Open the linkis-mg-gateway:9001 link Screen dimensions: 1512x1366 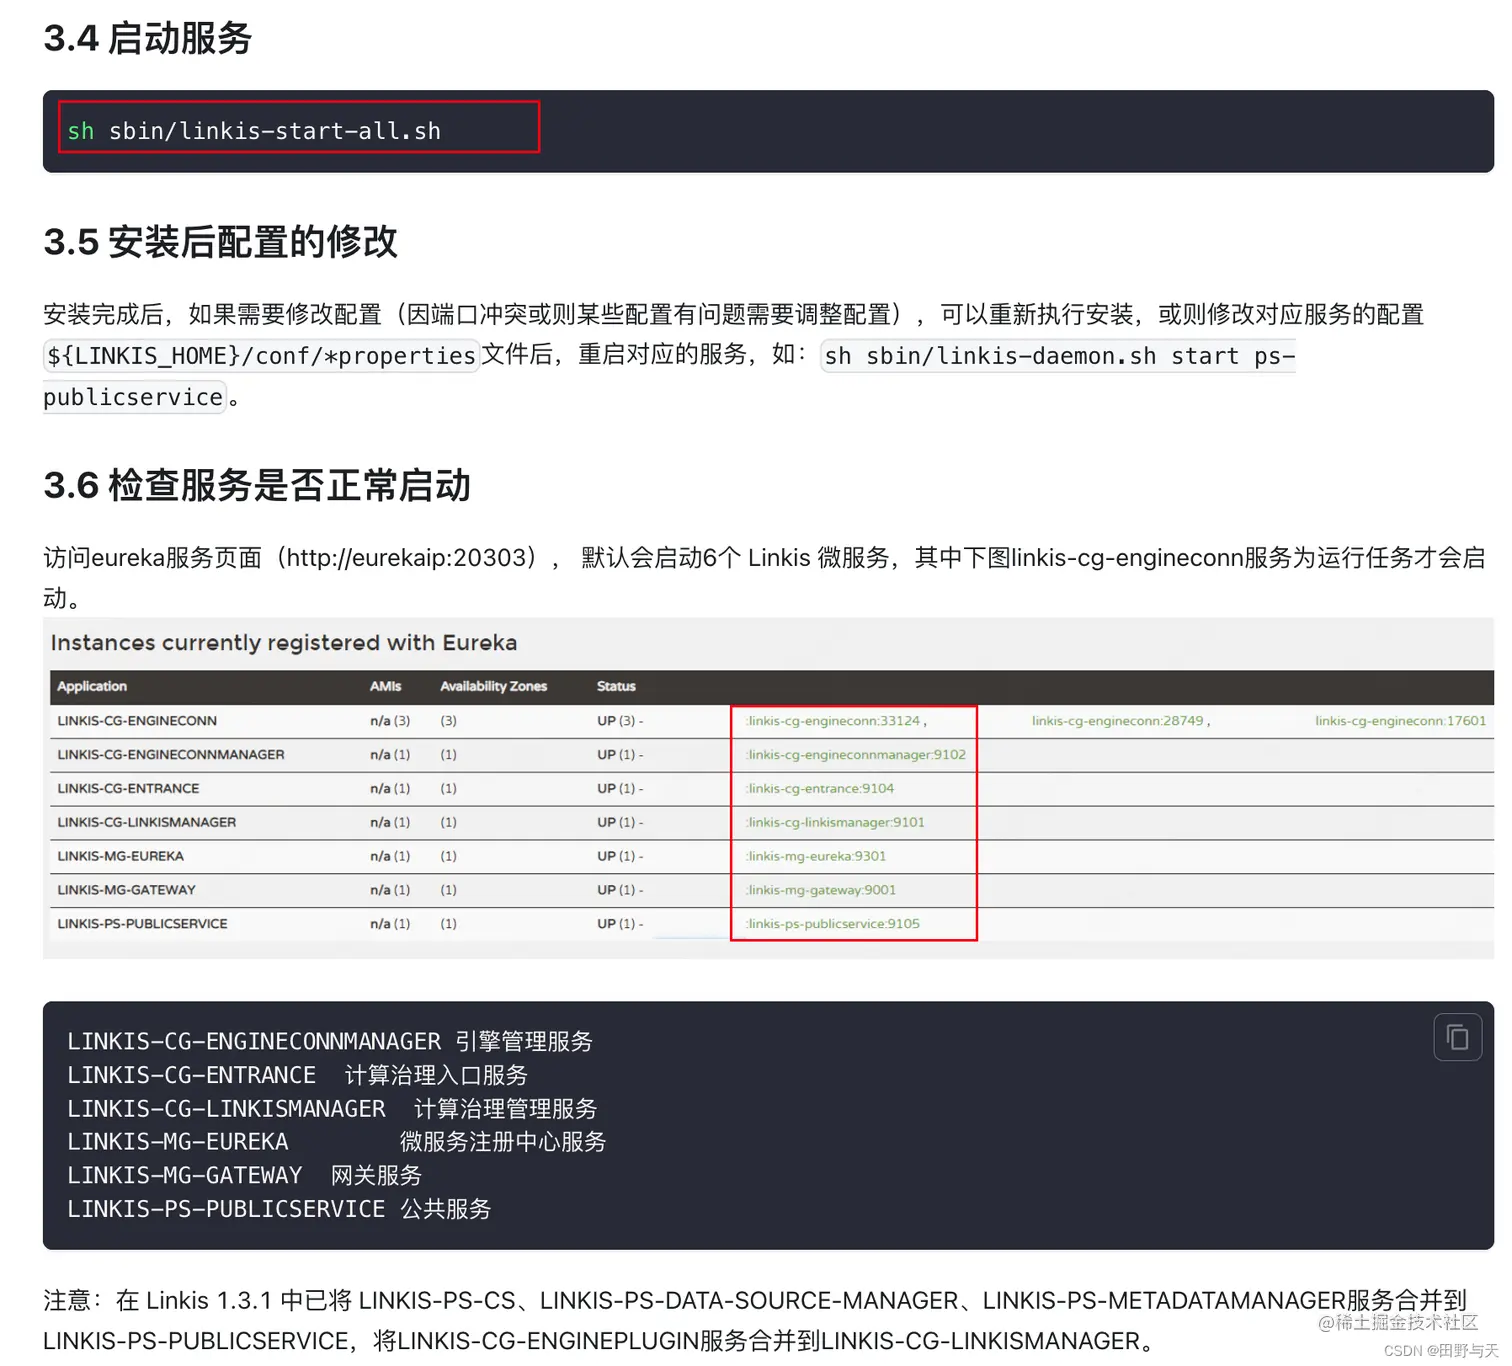pyautogui.click(x=821, y=890)
